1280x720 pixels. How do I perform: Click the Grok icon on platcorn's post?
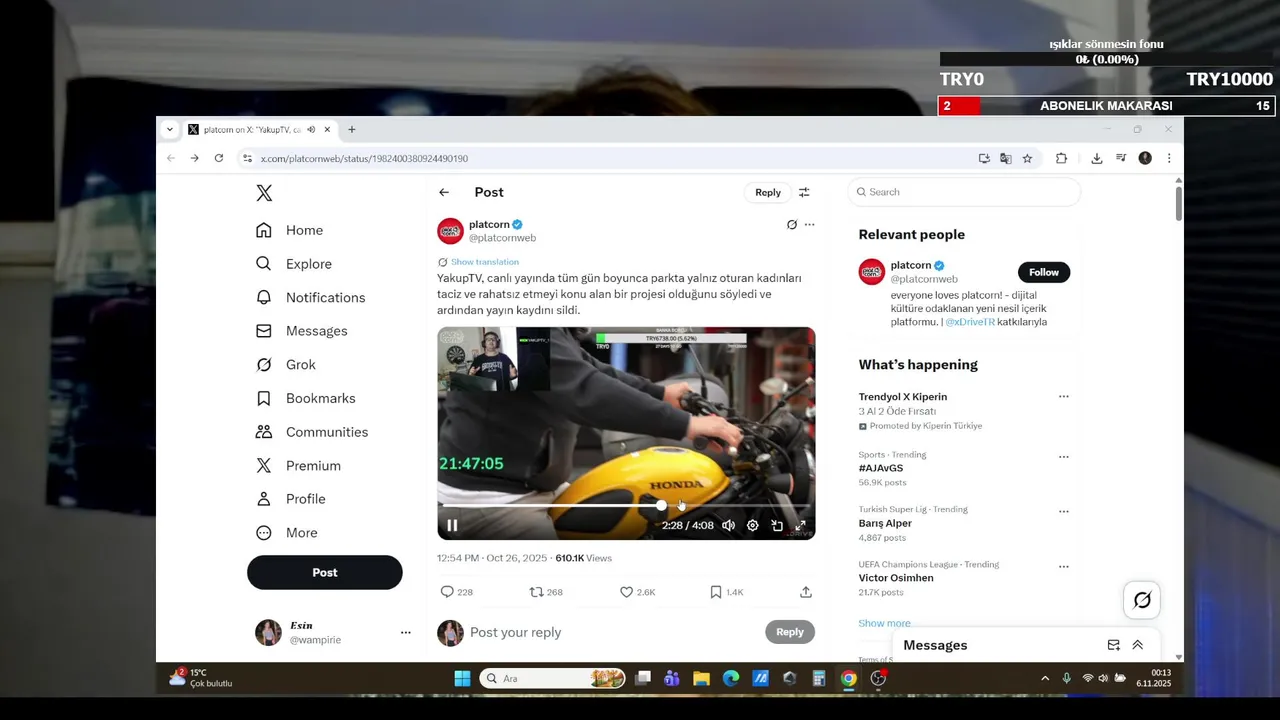(792, 225)
